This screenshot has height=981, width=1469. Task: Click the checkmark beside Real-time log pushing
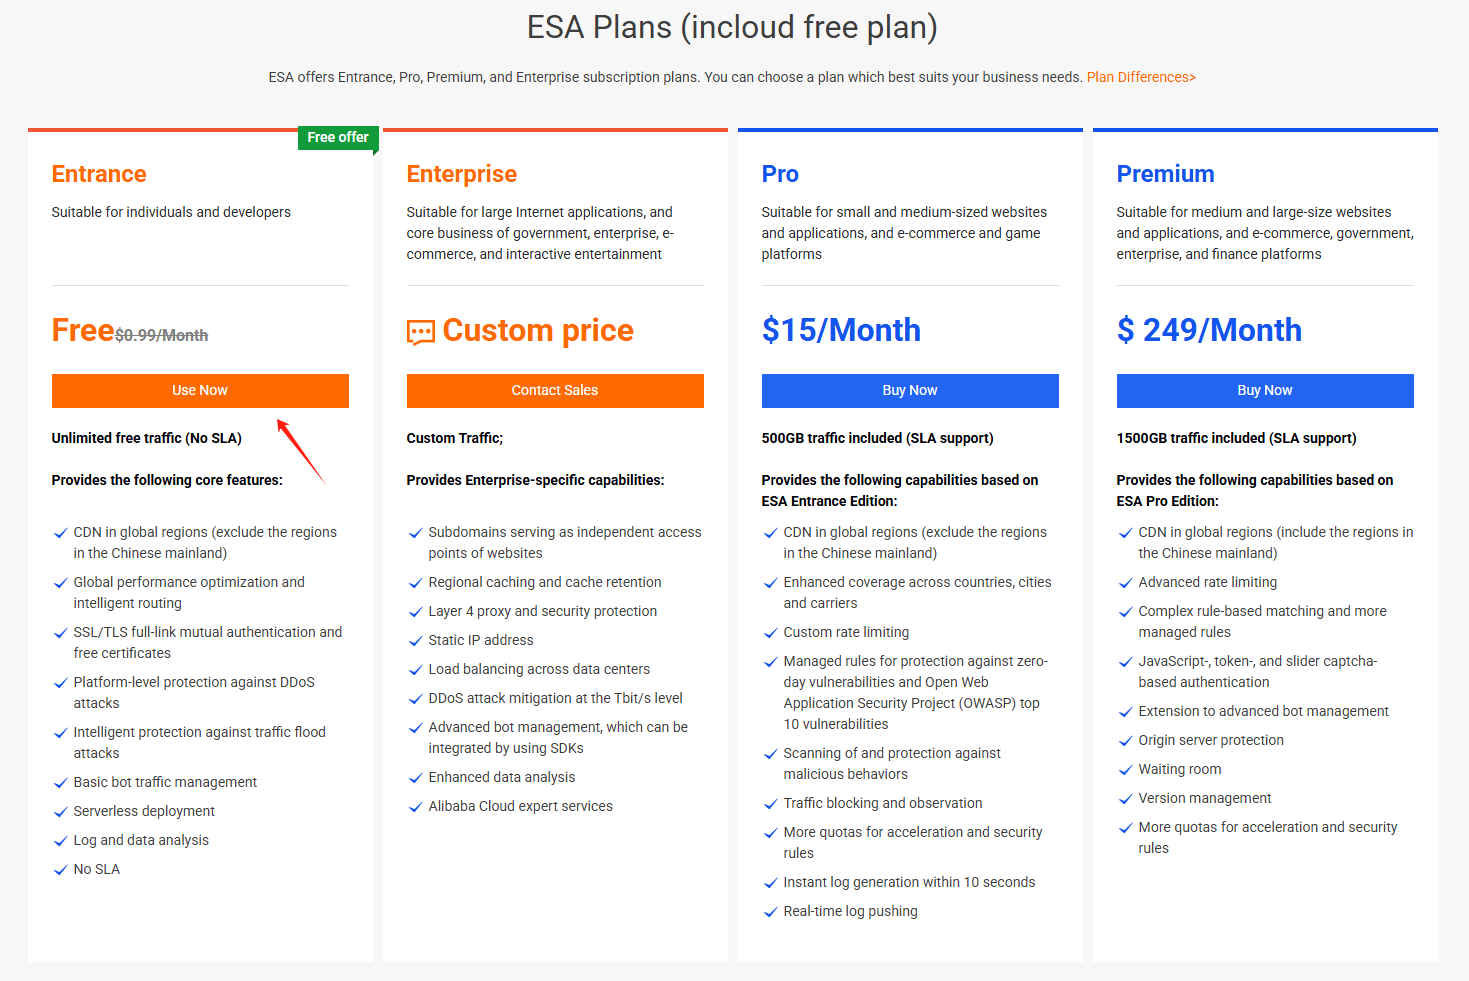point(771,912)
